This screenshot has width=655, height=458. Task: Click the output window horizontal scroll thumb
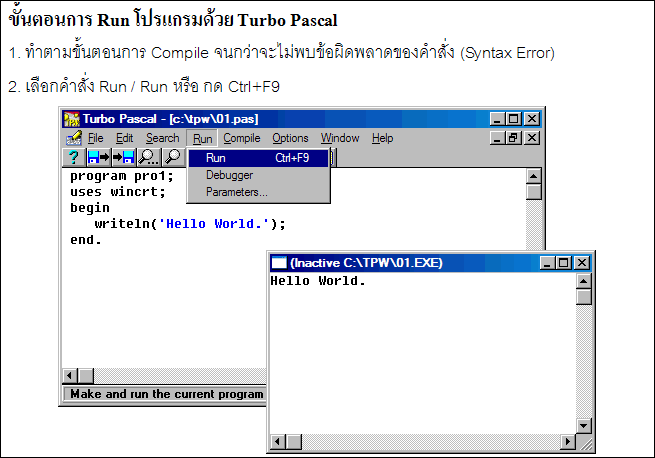294,442
